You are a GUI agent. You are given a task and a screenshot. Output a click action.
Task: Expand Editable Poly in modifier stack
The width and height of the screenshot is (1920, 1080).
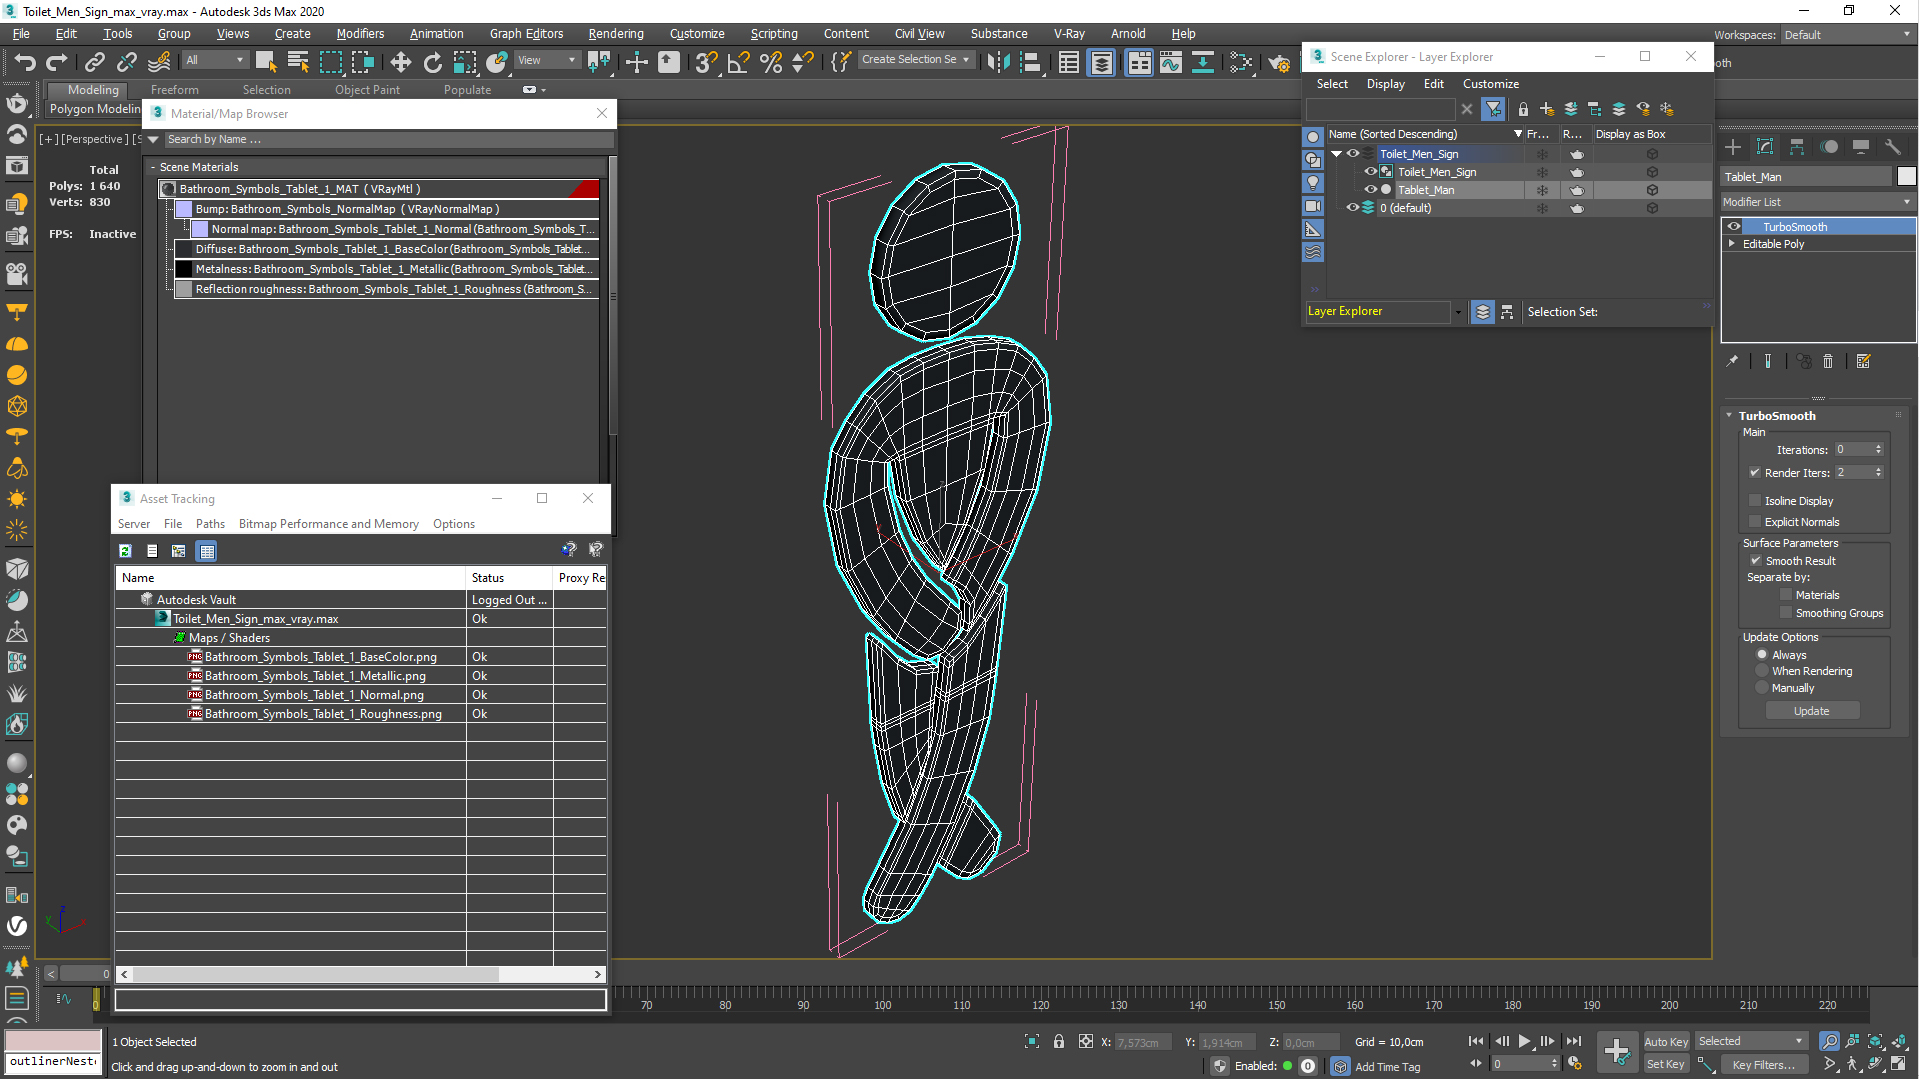1732,244
